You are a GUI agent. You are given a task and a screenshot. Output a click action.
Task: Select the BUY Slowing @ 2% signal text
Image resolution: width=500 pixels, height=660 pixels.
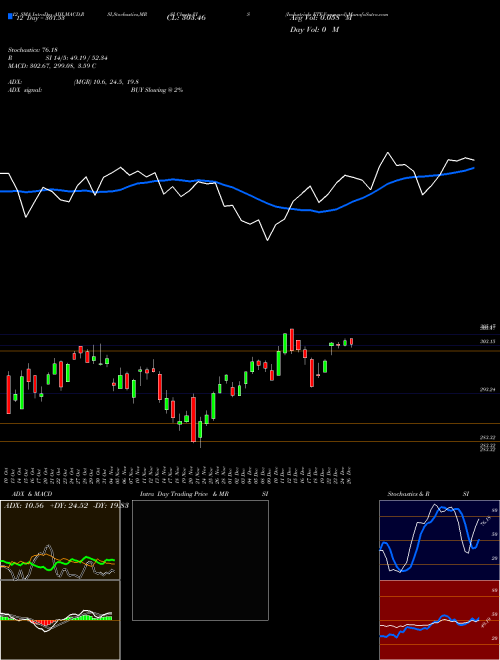157,90
